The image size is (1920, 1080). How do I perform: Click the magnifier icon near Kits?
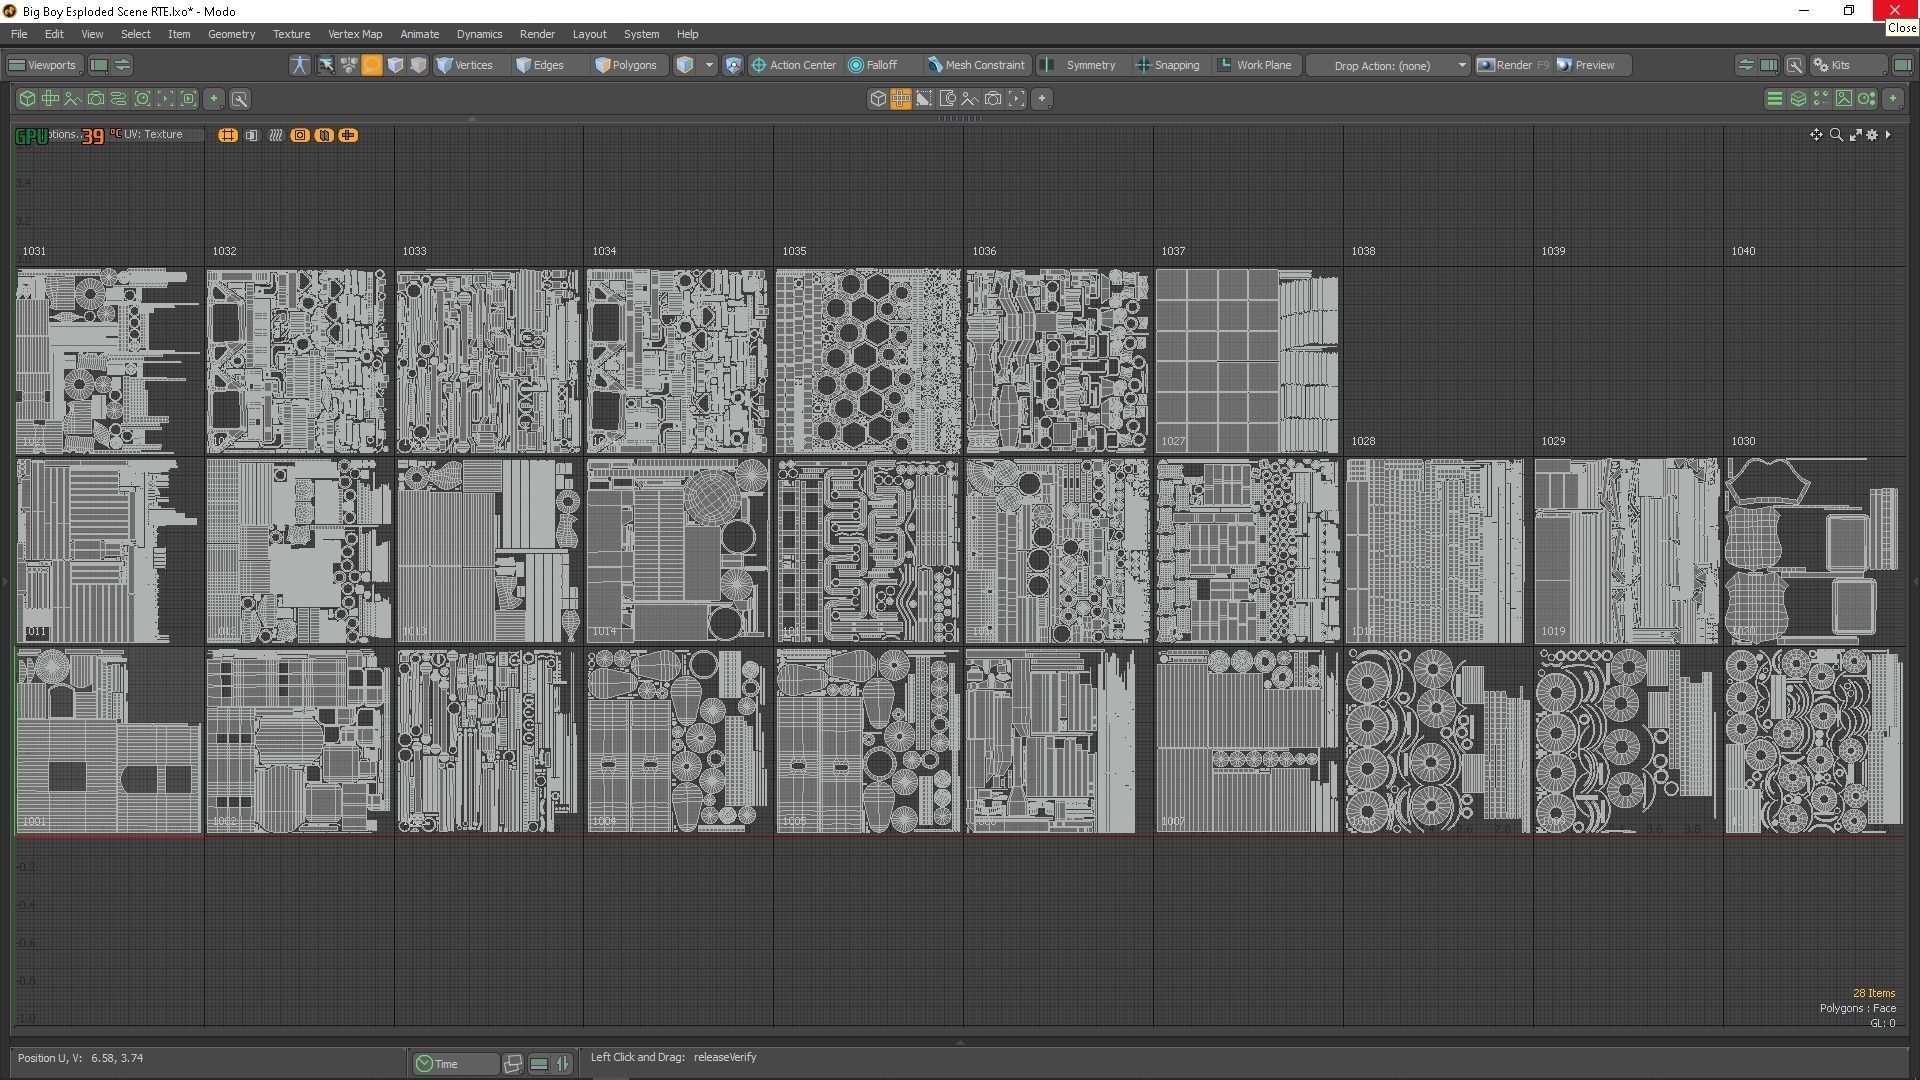(1795, 65)
